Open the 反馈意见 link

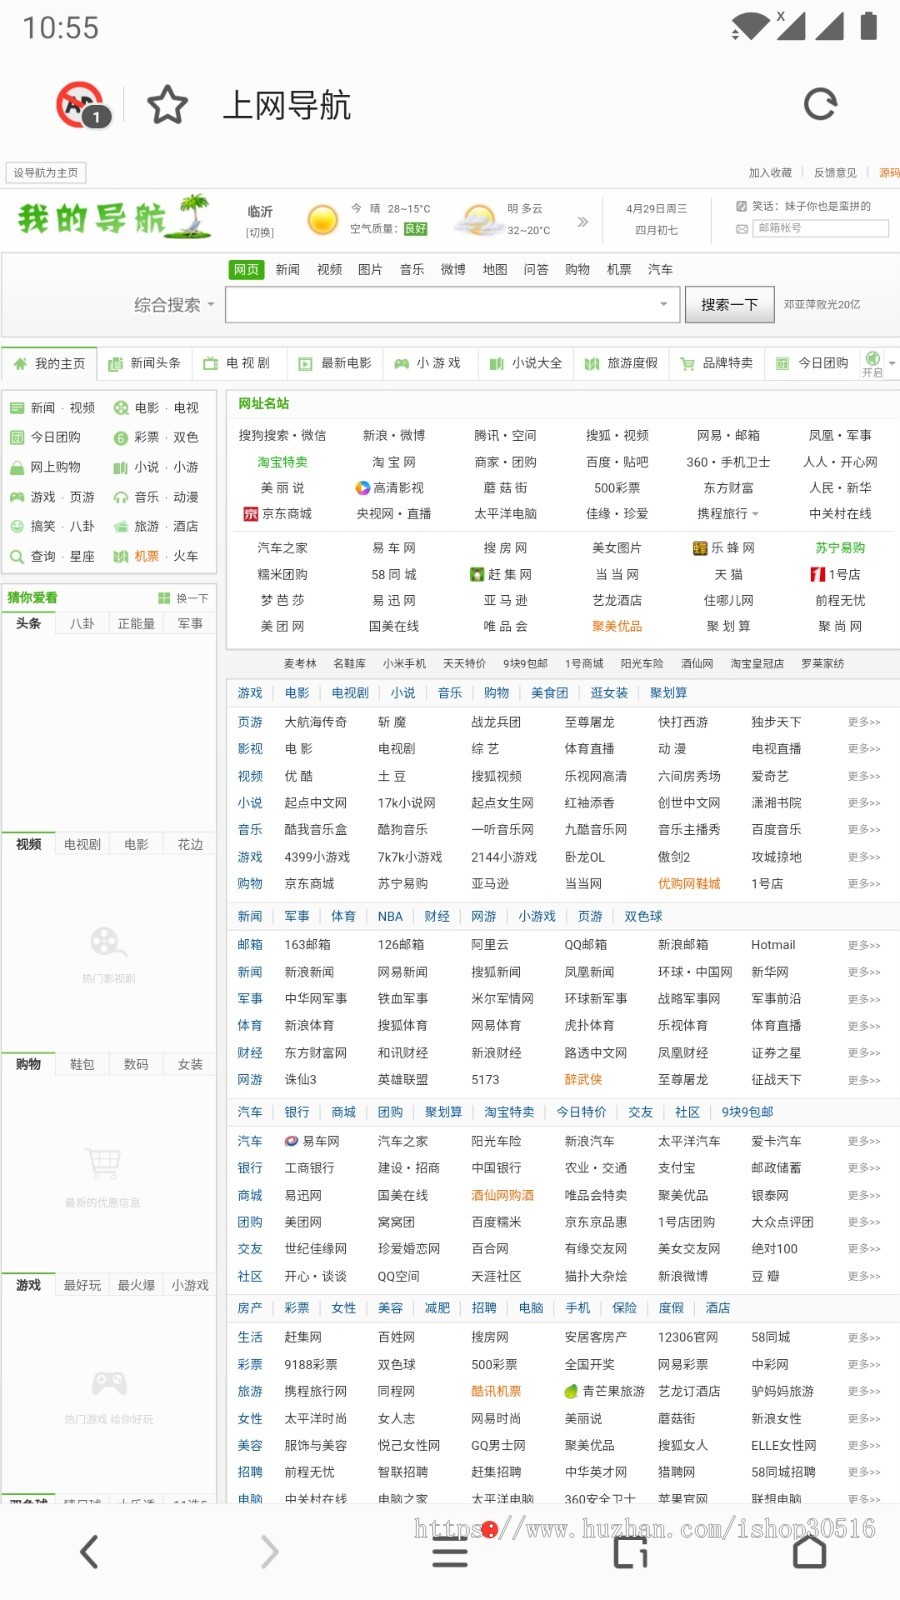point(835,173)
